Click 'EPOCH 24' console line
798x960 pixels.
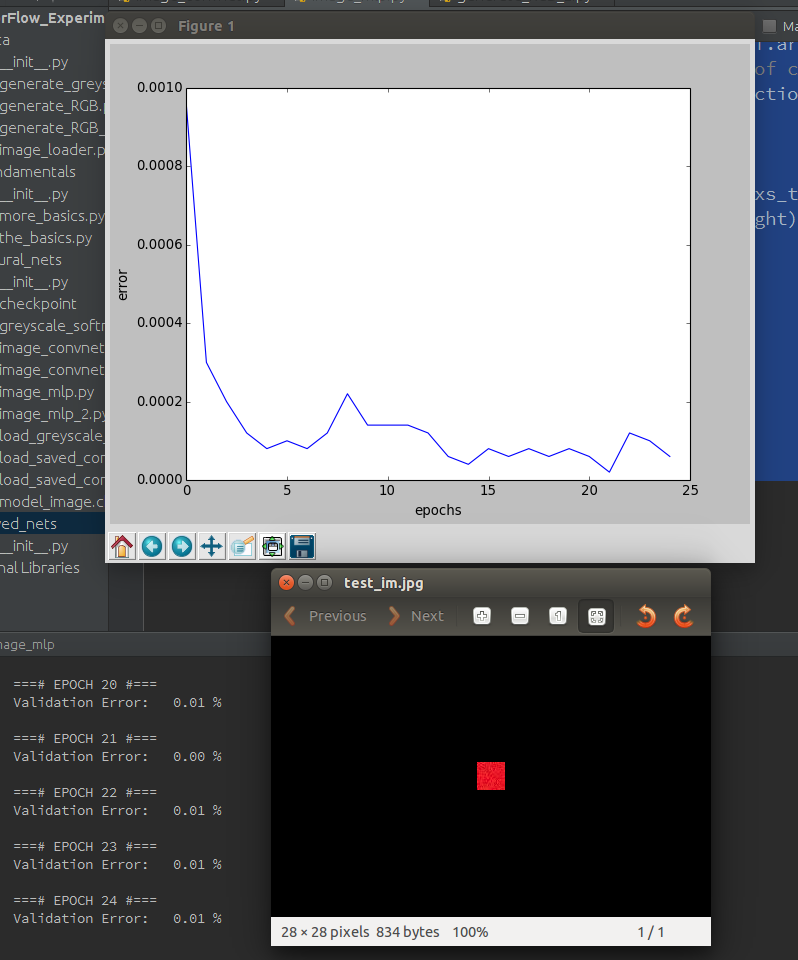pos(85,900)
